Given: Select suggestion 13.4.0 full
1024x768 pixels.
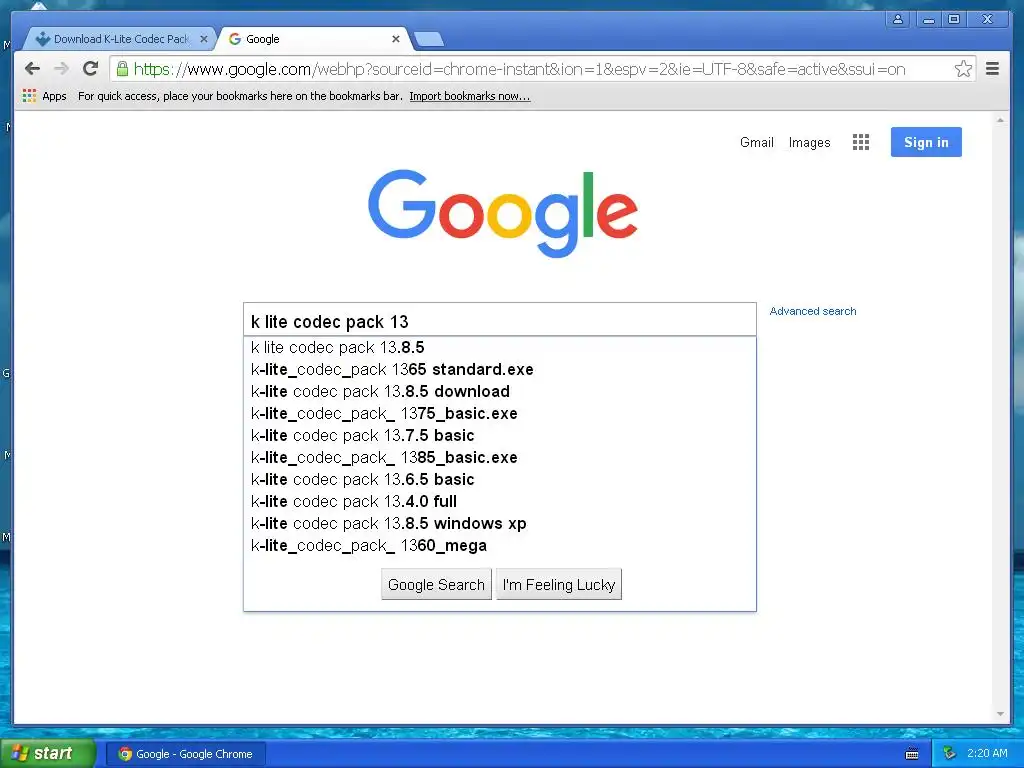Looking at the screenshot, I should coord(500,502).
